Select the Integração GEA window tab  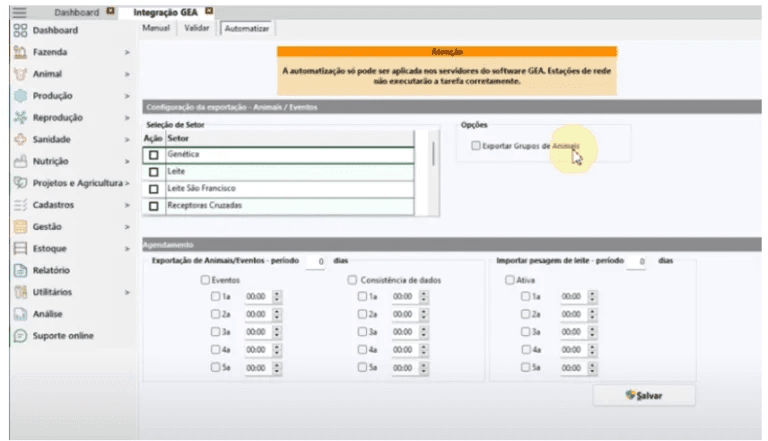pyautogui.click(x=166, y=12)
